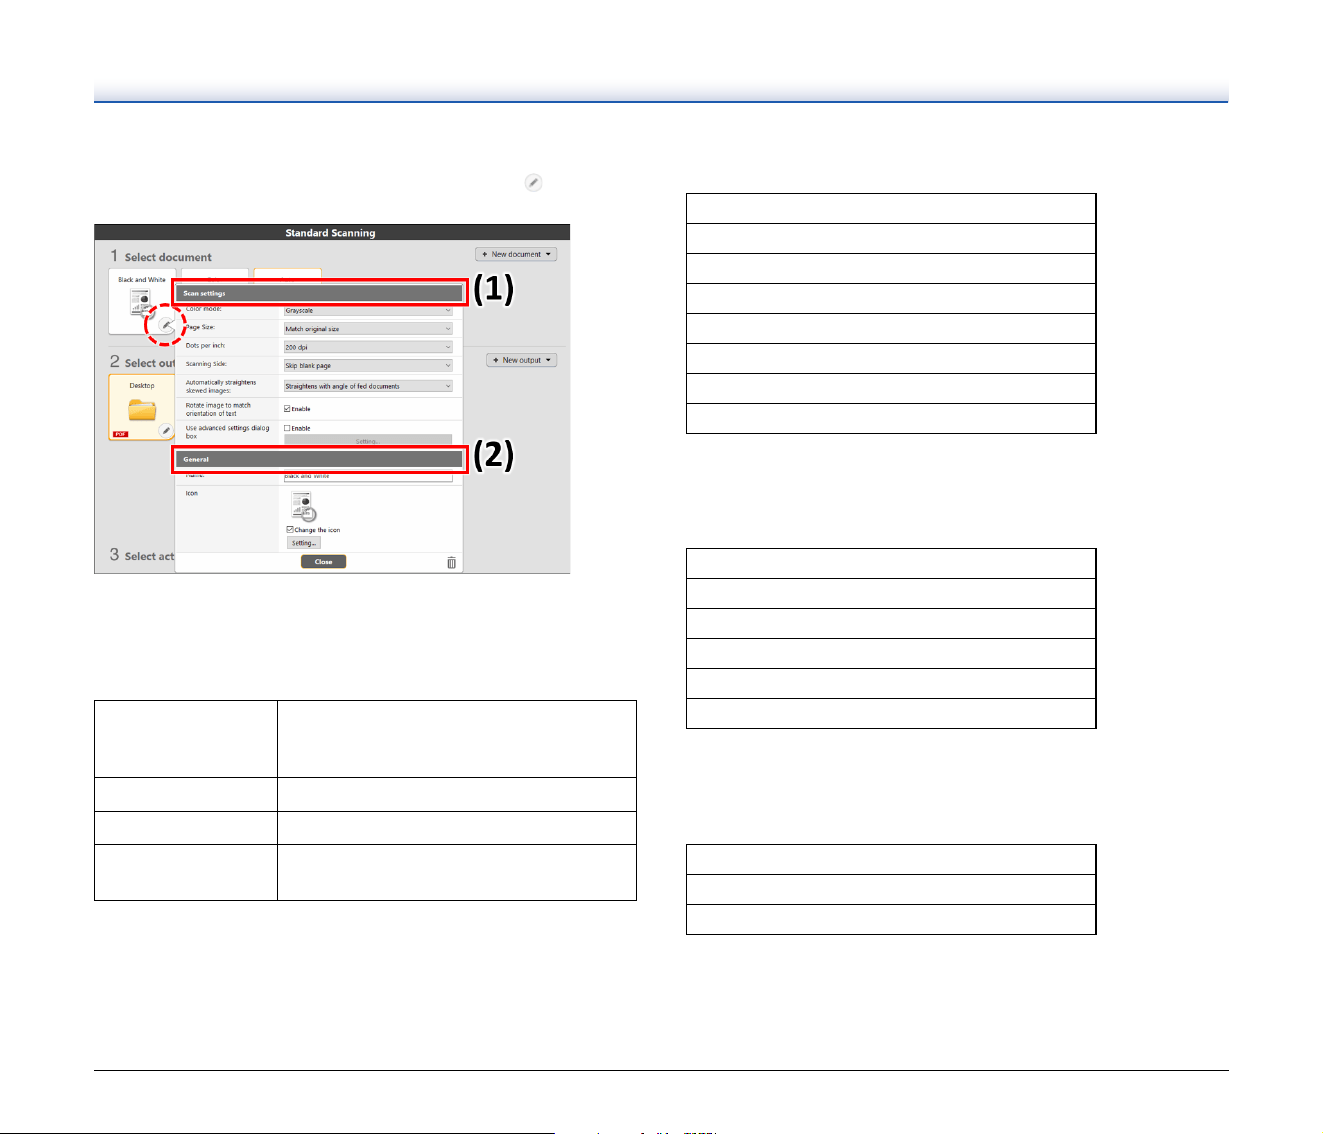Click the pencil icon in the page text above
This screenshot has width=1323, height=1134.
(x=534, y=183)
